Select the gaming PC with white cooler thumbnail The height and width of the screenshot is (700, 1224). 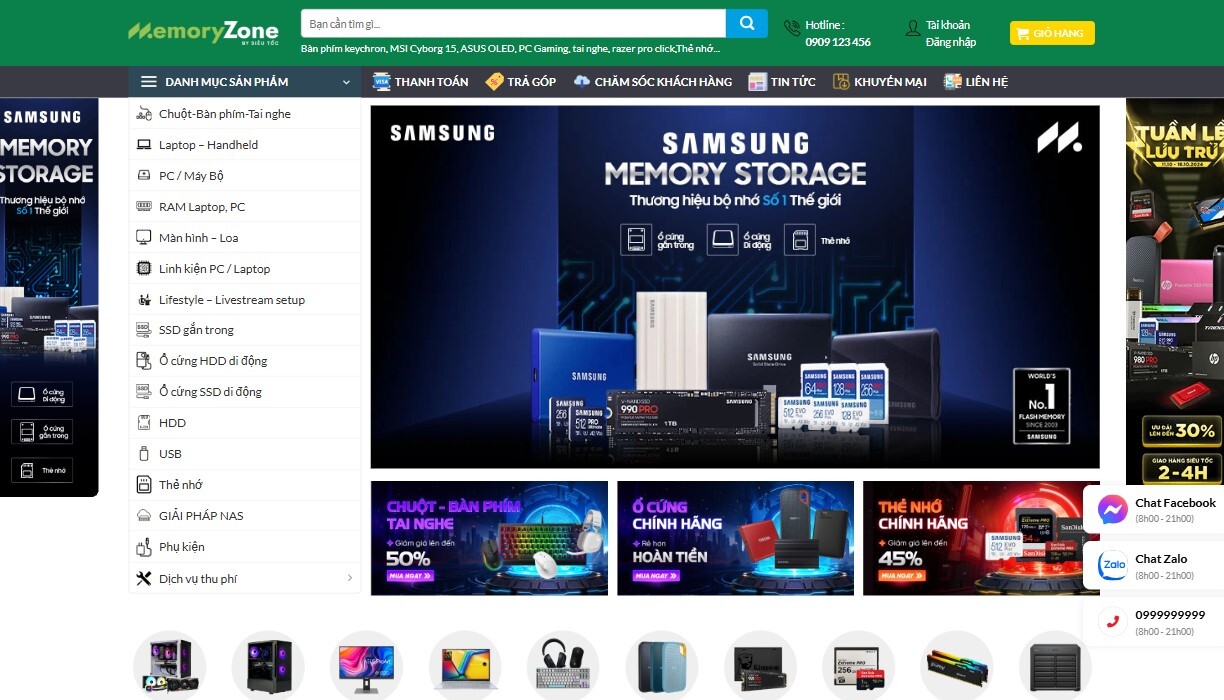click(x=170, y=666)
